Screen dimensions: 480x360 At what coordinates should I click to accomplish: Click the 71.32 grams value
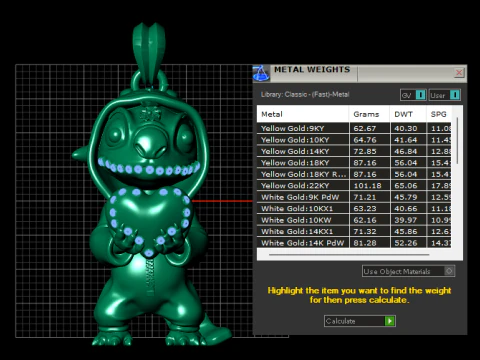coord(365,231)
